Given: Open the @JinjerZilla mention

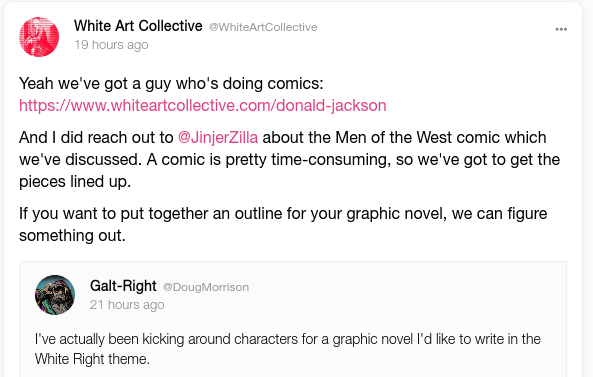Looking at the screenshot, I should point(218,137).
